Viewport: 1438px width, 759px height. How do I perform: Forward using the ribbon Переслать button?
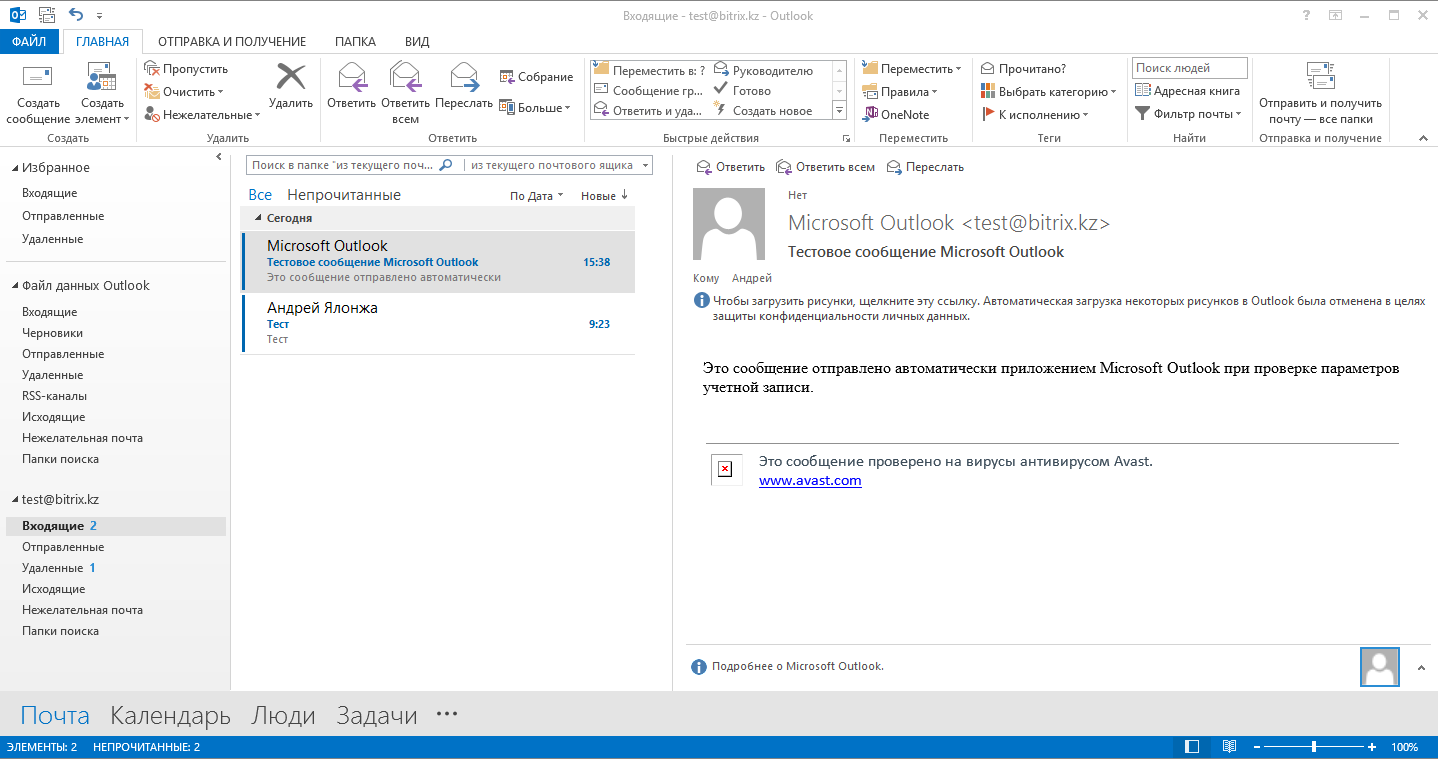click(x=464, y=87)
